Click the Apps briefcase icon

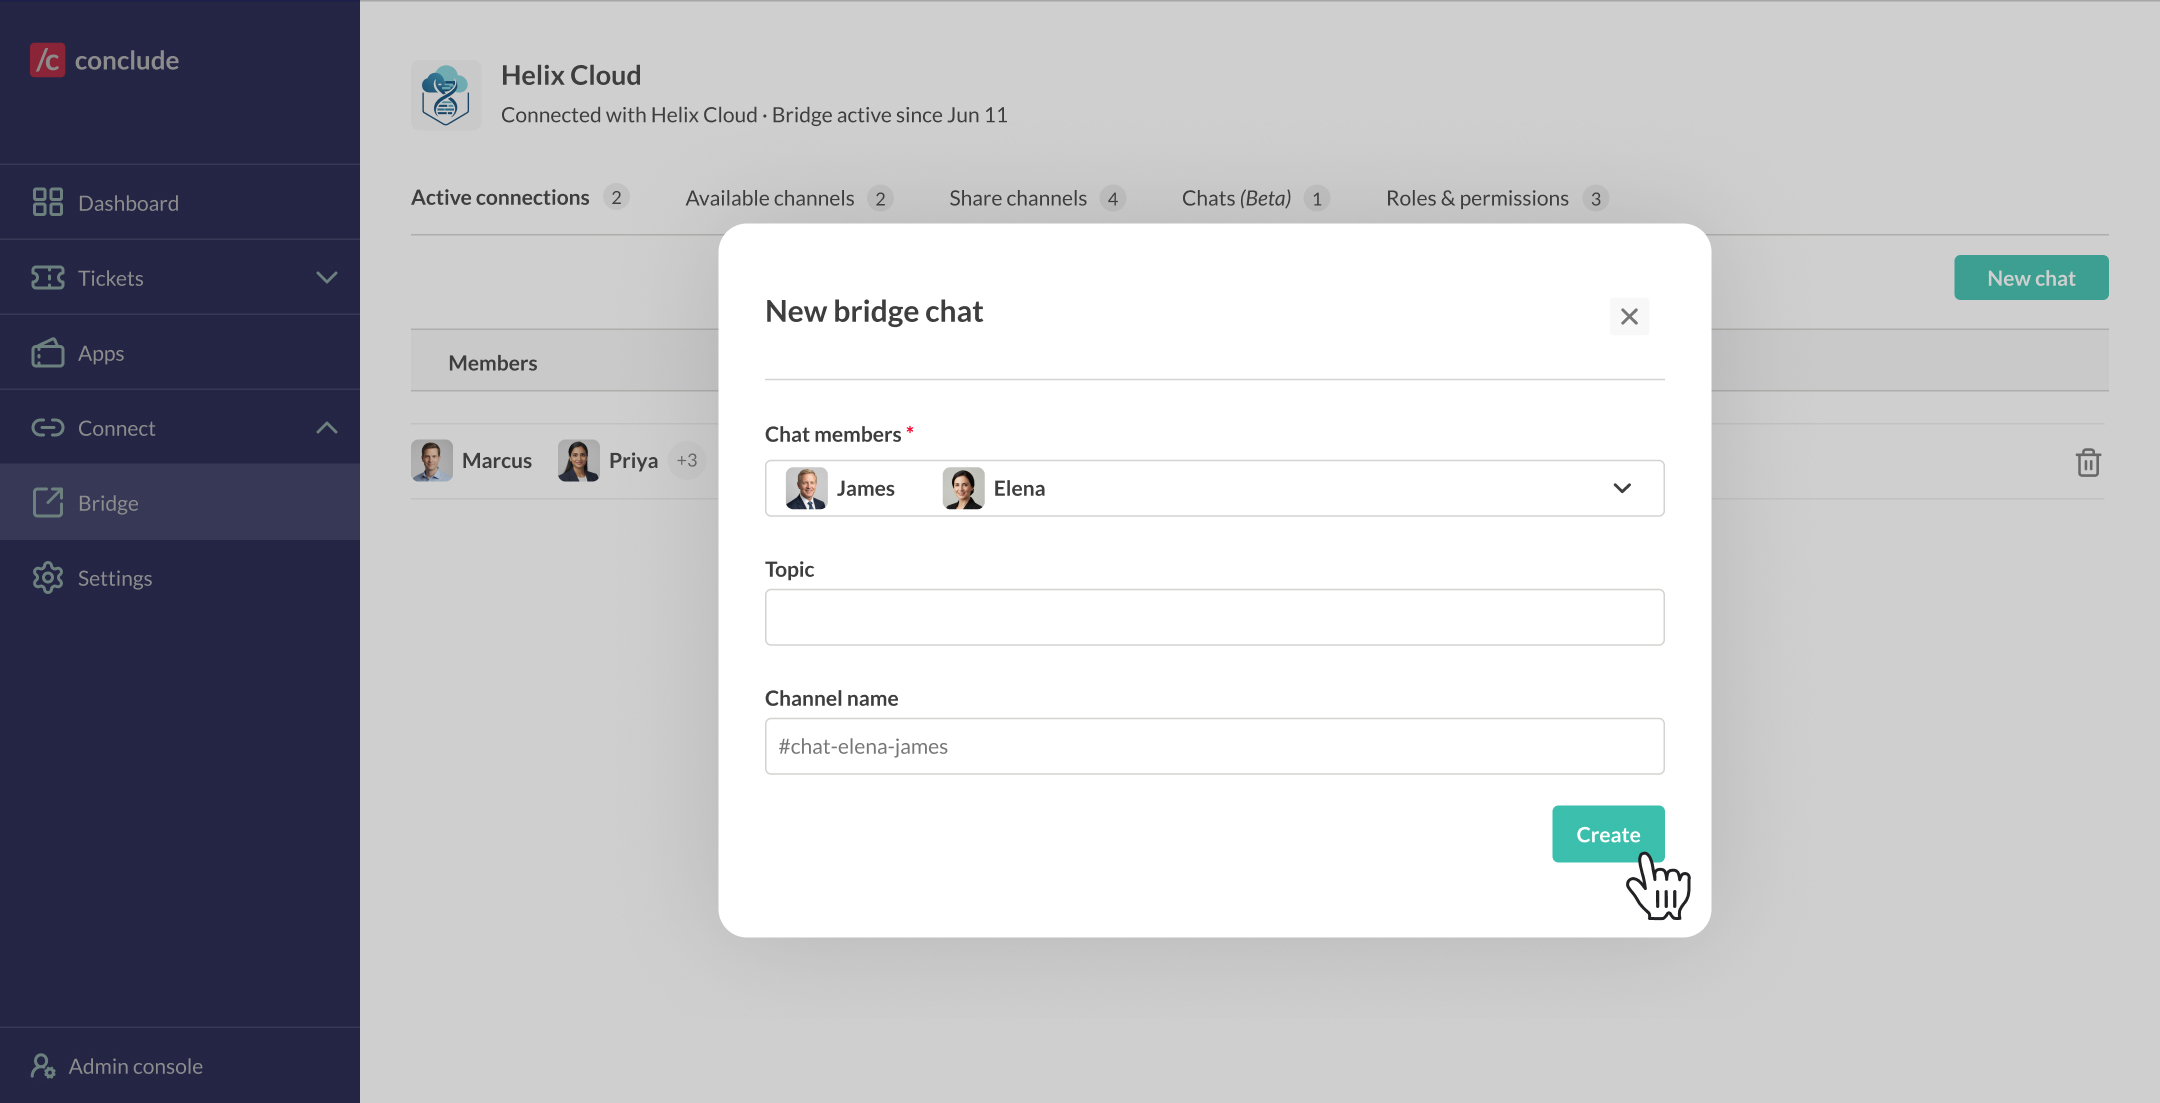coord(48,353)
